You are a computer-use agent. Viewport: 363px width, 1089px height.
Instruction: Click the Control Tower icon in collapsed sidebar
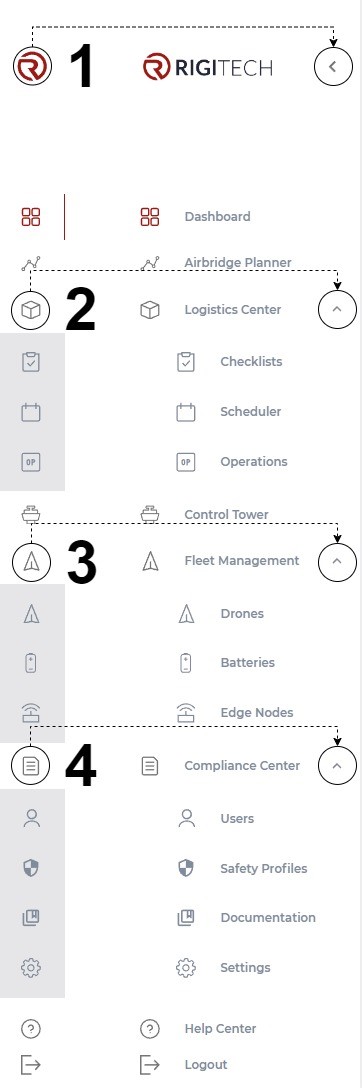(x=31, y=515)
